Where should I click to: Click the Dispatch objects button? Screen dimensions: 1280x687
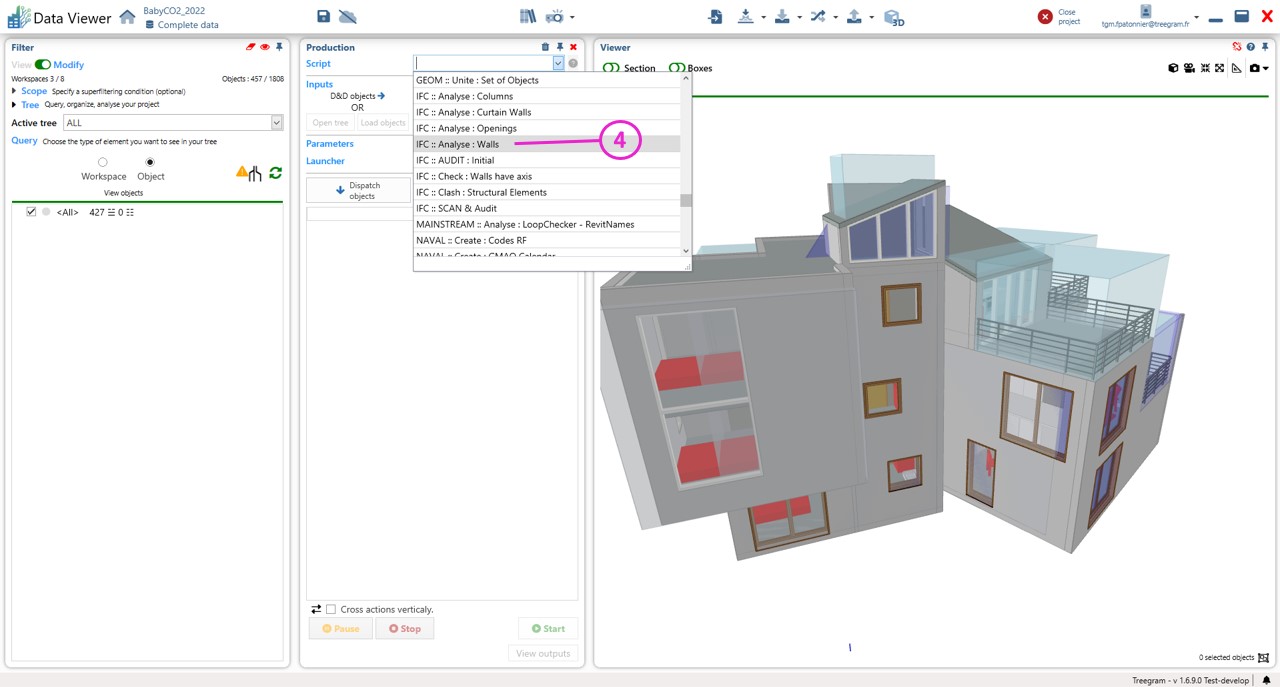[359, 190]
